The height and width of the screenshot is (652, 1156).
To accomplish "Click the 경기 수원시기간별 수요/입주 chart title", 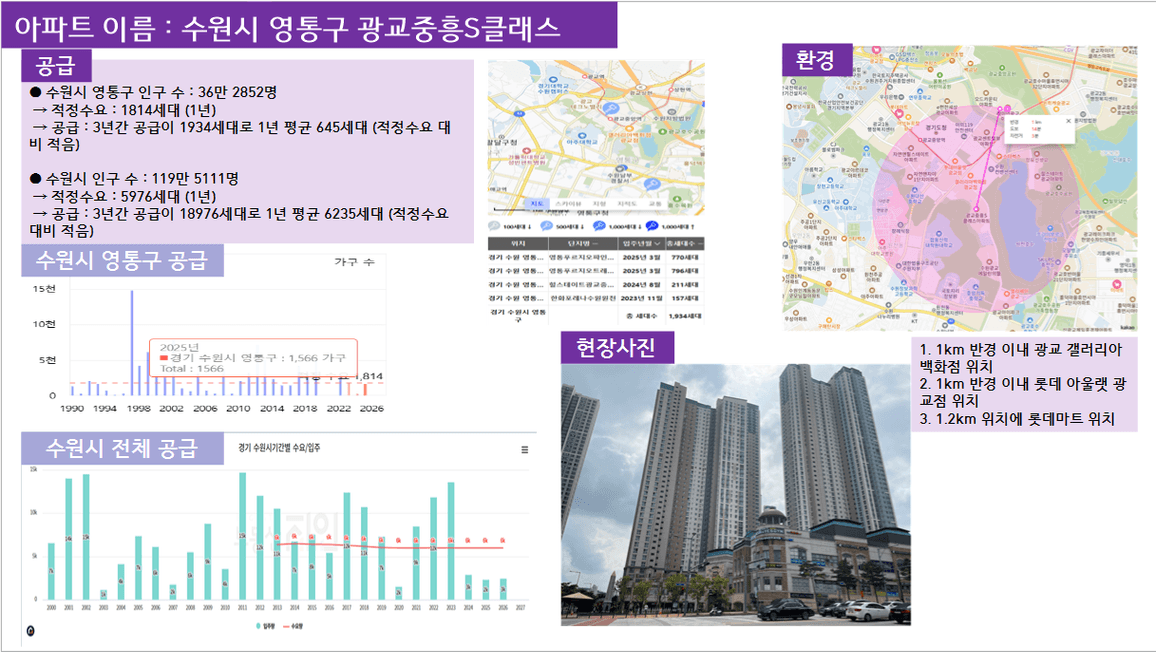I will 279,448.
